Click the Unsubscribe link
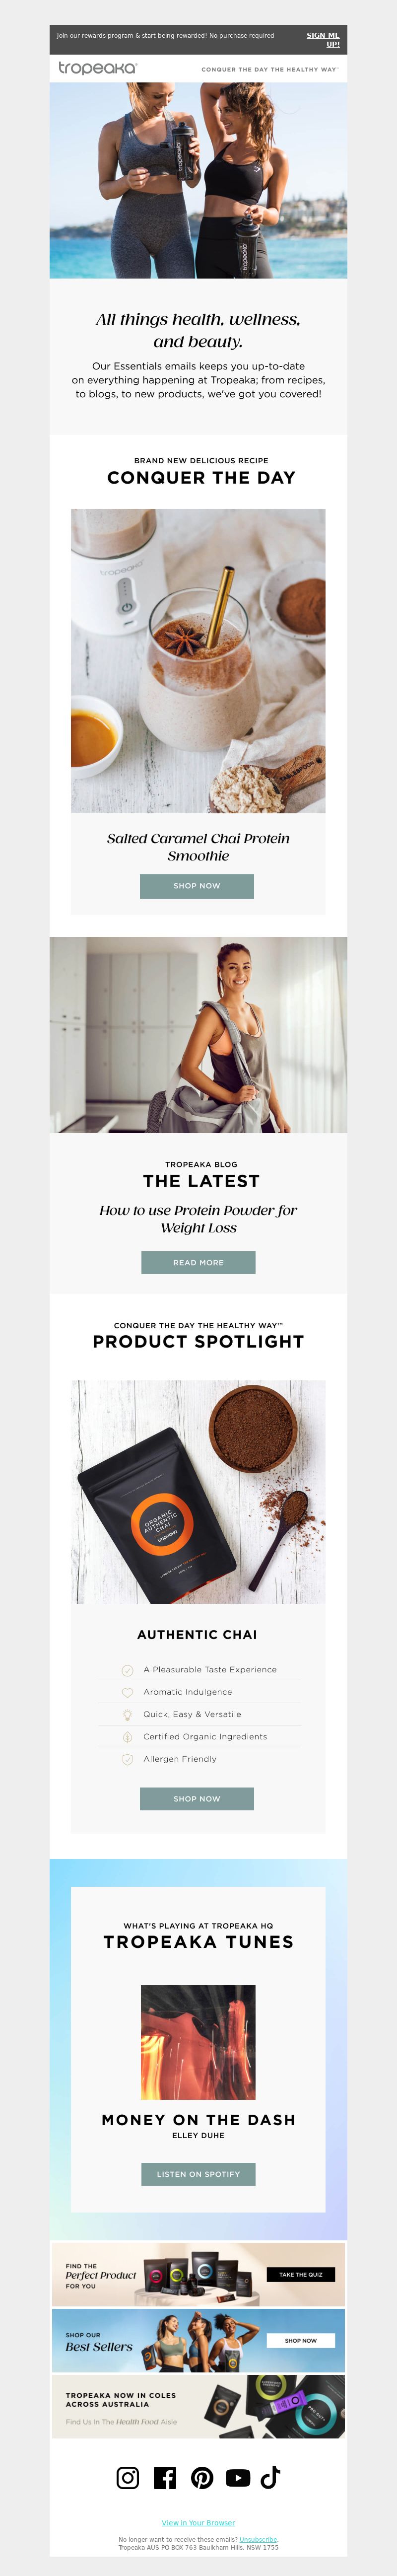This screenshot has width=397, height=2576. (258, 2539)
